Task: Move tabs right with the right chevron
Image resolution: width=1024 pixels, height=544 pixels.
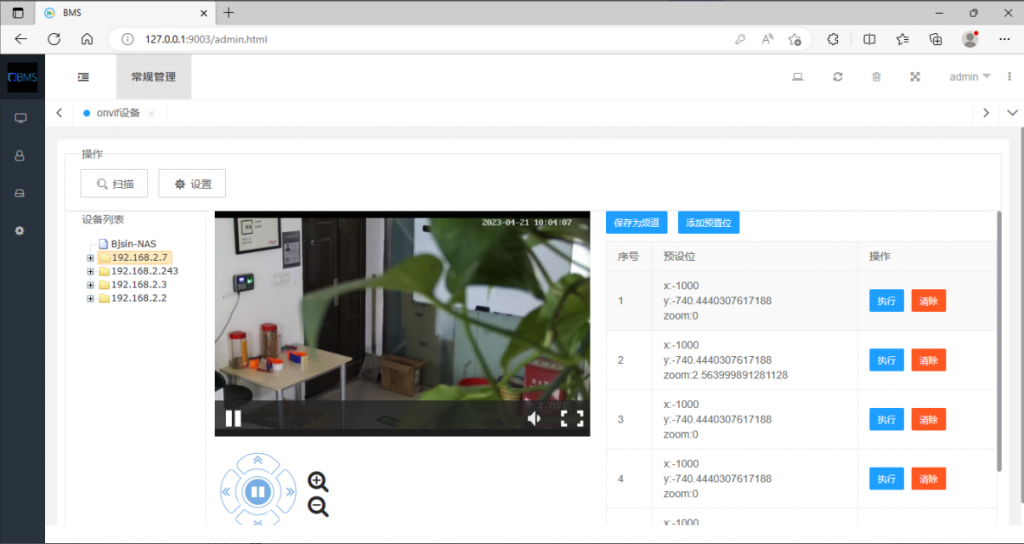Action: point(985,113)
